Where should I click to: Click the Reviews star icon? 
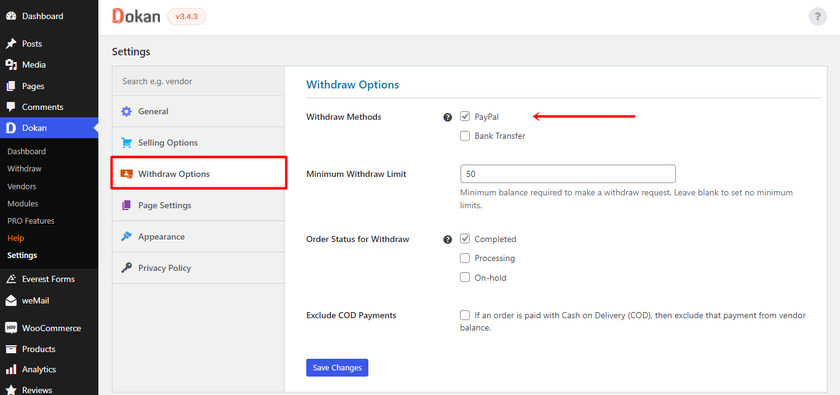point(11,390)
